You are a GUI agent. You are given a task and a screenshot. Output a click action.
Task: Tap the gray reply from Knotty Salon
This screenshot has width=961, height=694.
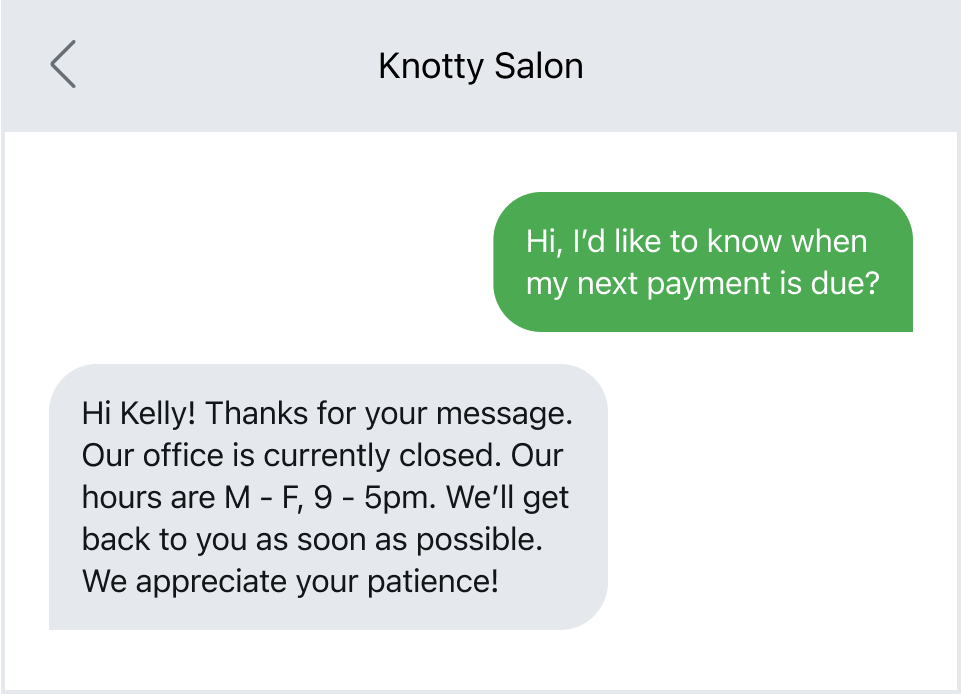tap(327, 497)
